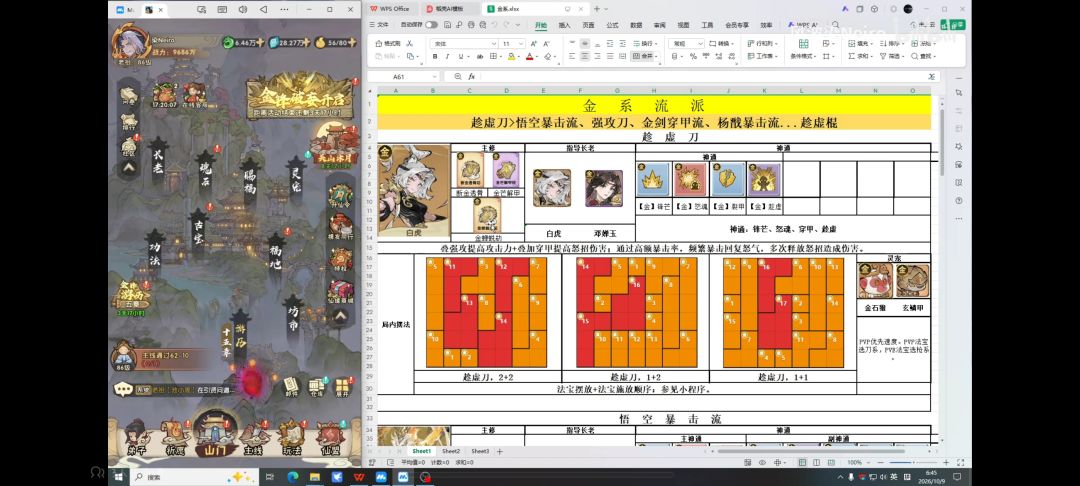Click the font color A icon
This screenshot has height=486, width=1080.
click(529, 56)
